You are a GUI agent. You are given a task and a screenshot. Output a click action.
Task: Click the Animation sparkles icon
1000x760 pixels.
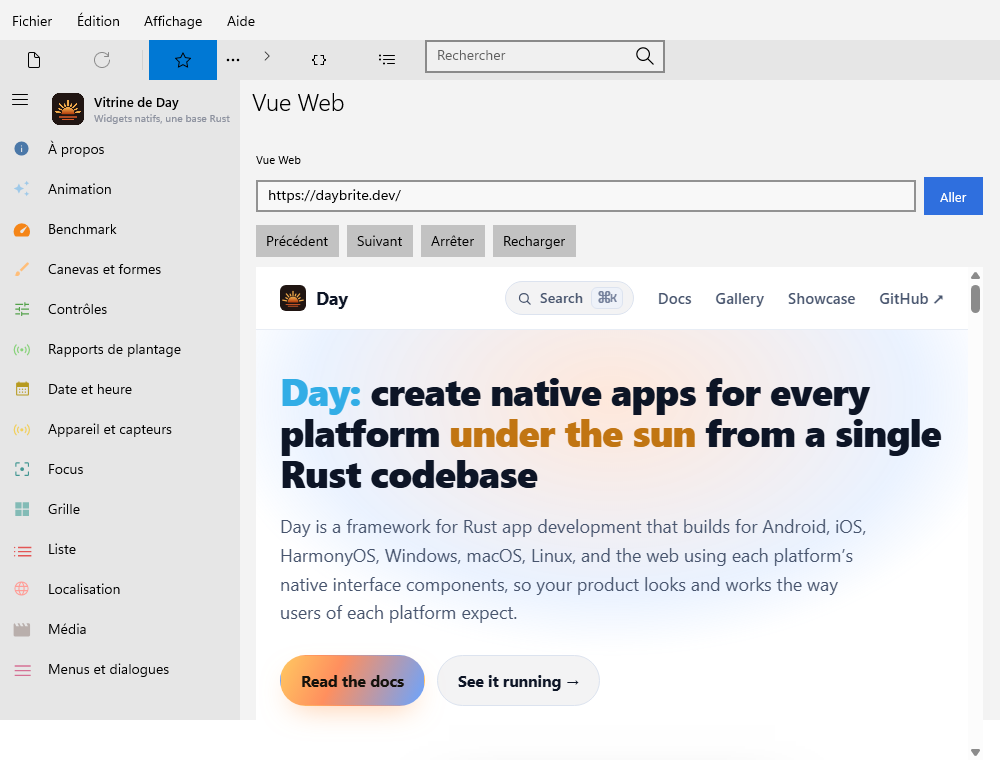pos(22,189)
